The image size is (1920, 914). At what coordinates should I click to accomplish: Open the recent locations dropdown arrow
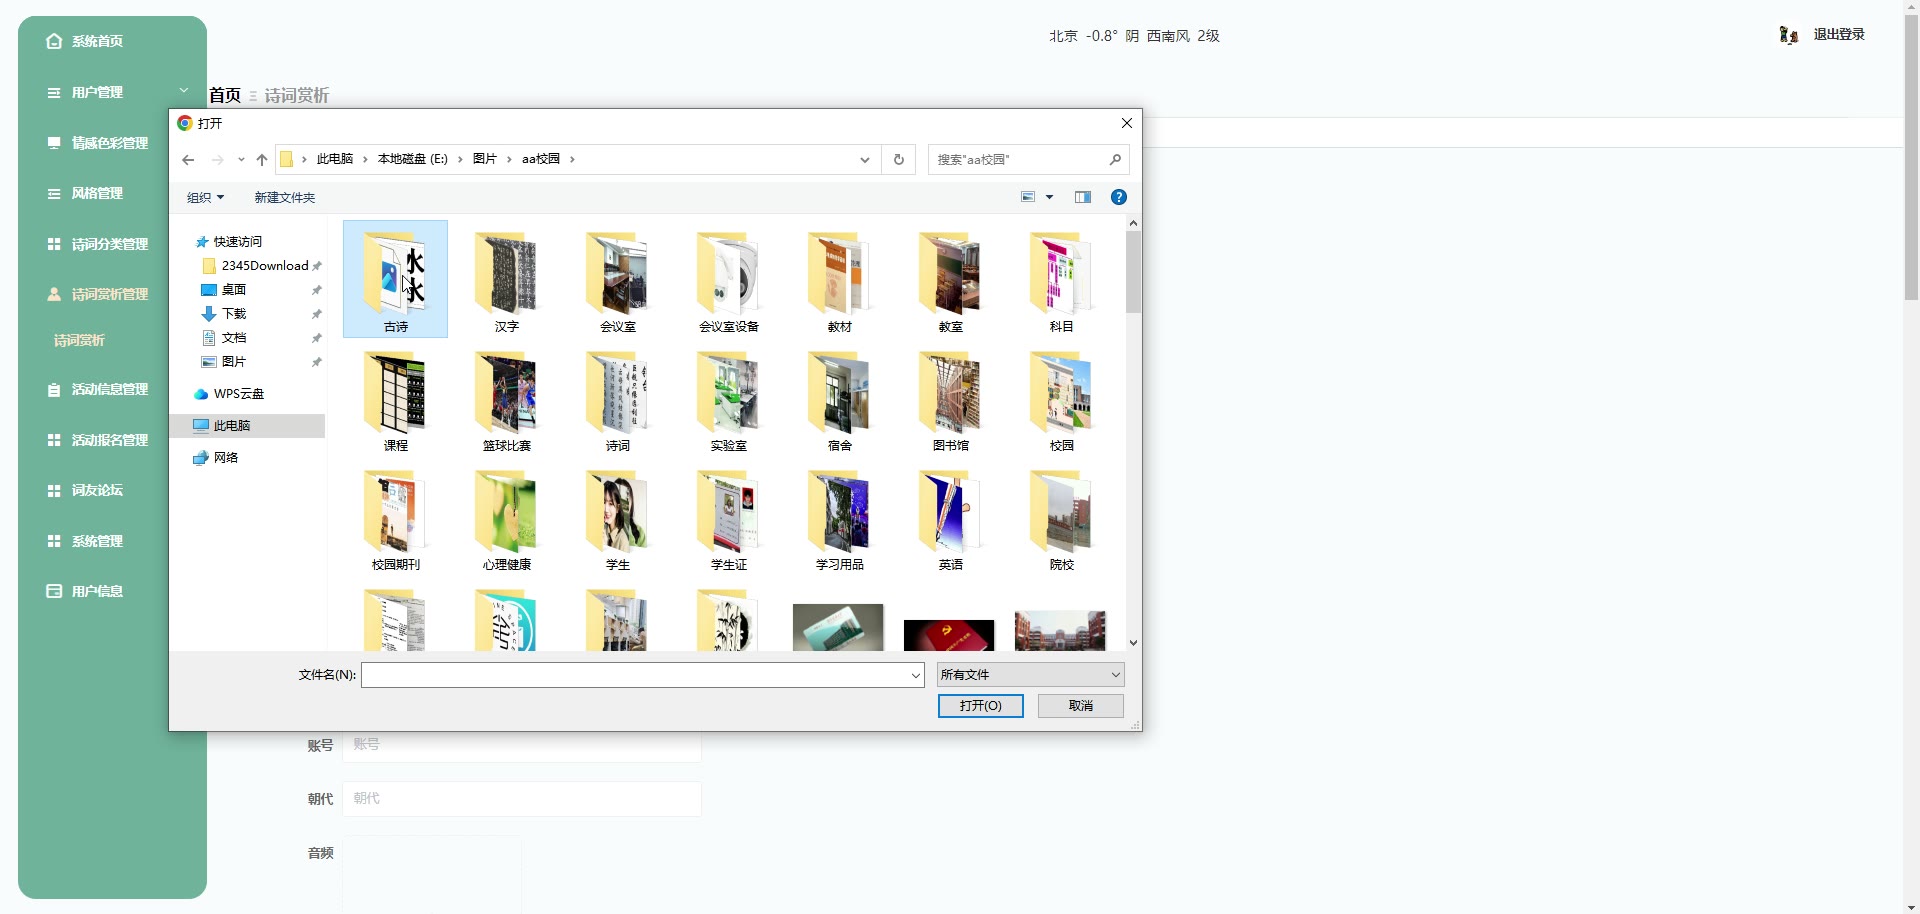tap(241, 160)
